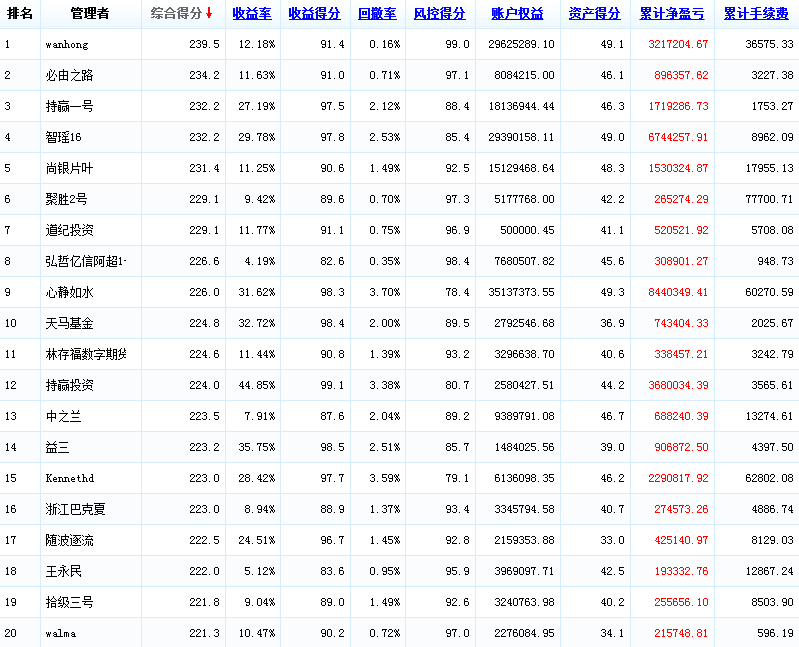The image size is (799, 647).
Task: Click 聚胜2号's fee value 77700.71
Action: click(x=769, y=199)
